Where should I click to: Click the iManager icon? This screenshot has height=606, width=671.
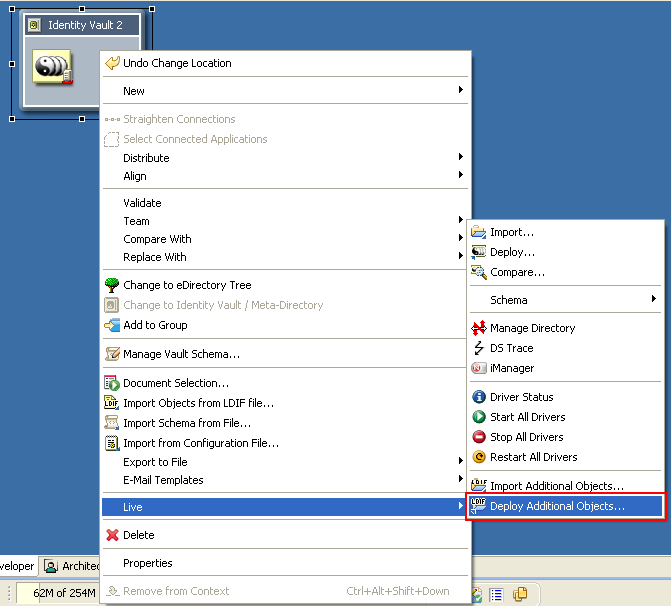pos(479,368)
